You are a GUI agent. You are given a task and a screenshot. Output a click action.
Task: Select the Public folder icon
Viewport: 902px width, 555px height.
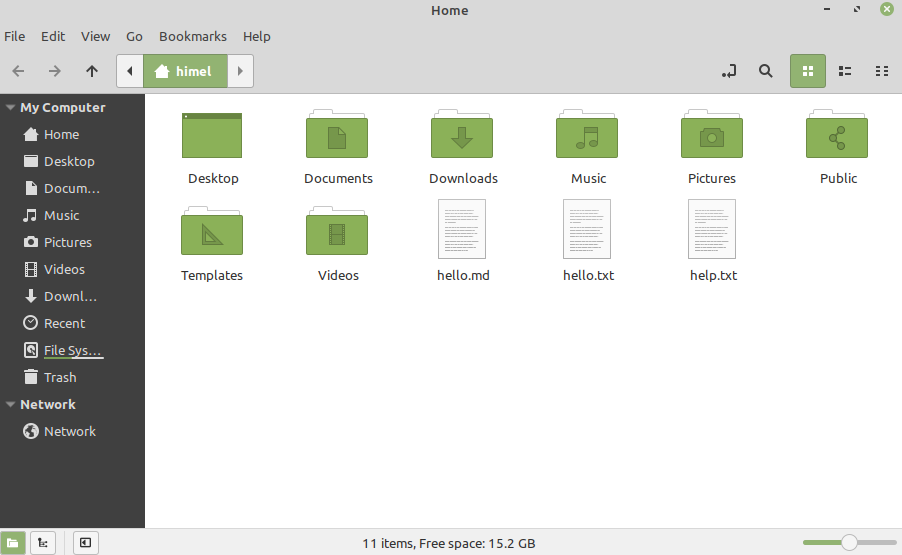[x=837, y=134]
